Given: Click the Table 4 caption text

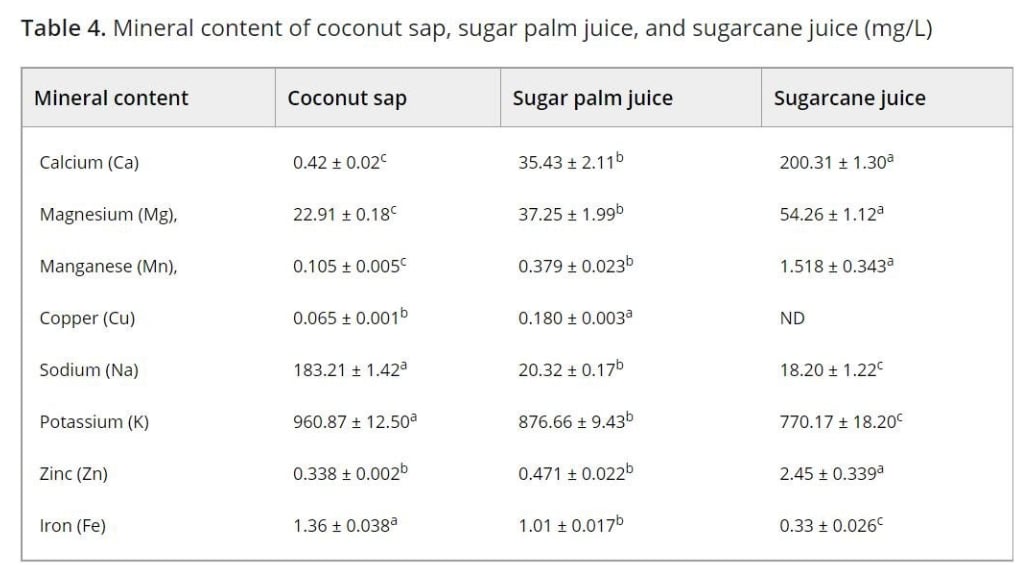Looking at the screenshot, I should 477,28.
